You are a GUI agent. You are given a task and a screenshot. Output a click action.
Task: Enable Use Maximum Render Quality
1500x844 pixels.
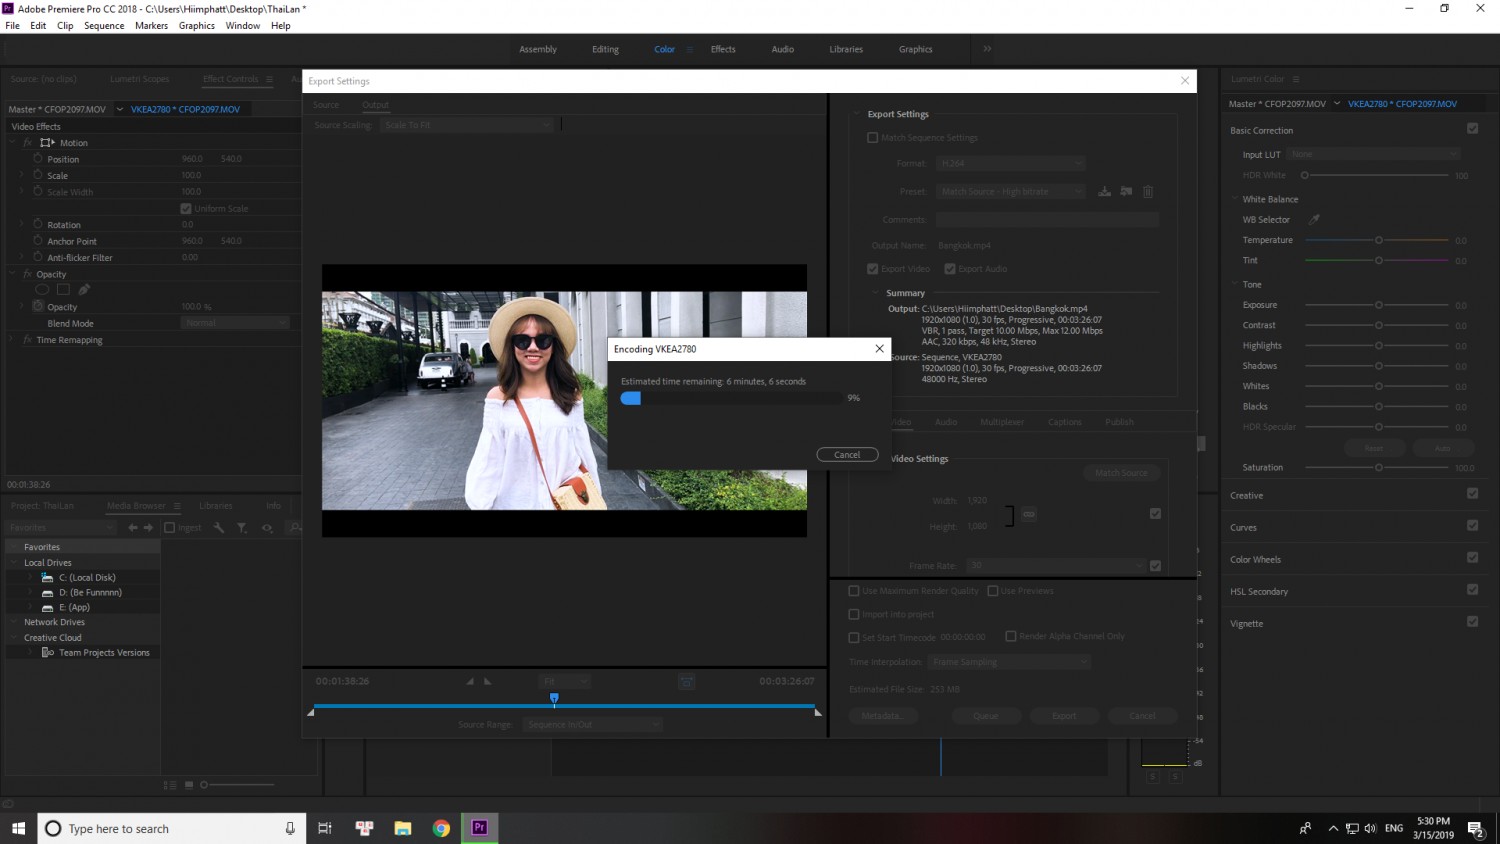tap(854, 591)
